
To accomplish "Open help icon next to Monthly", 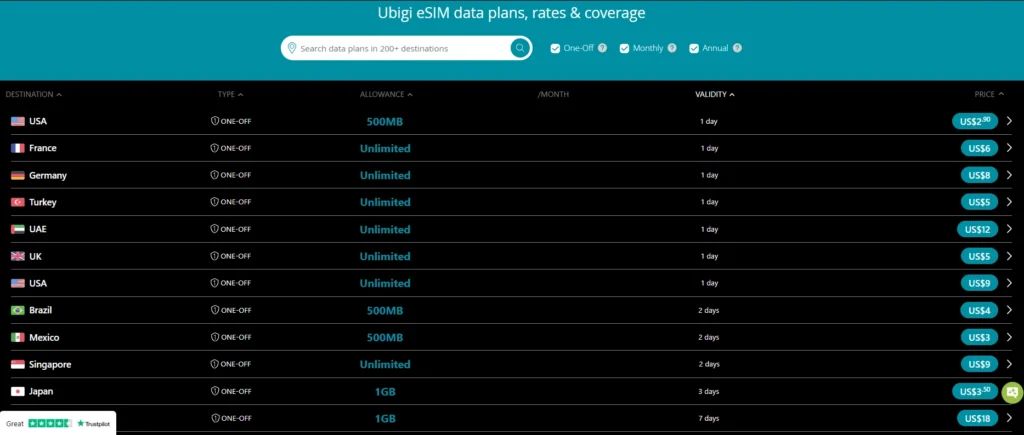I will point(672,48).
